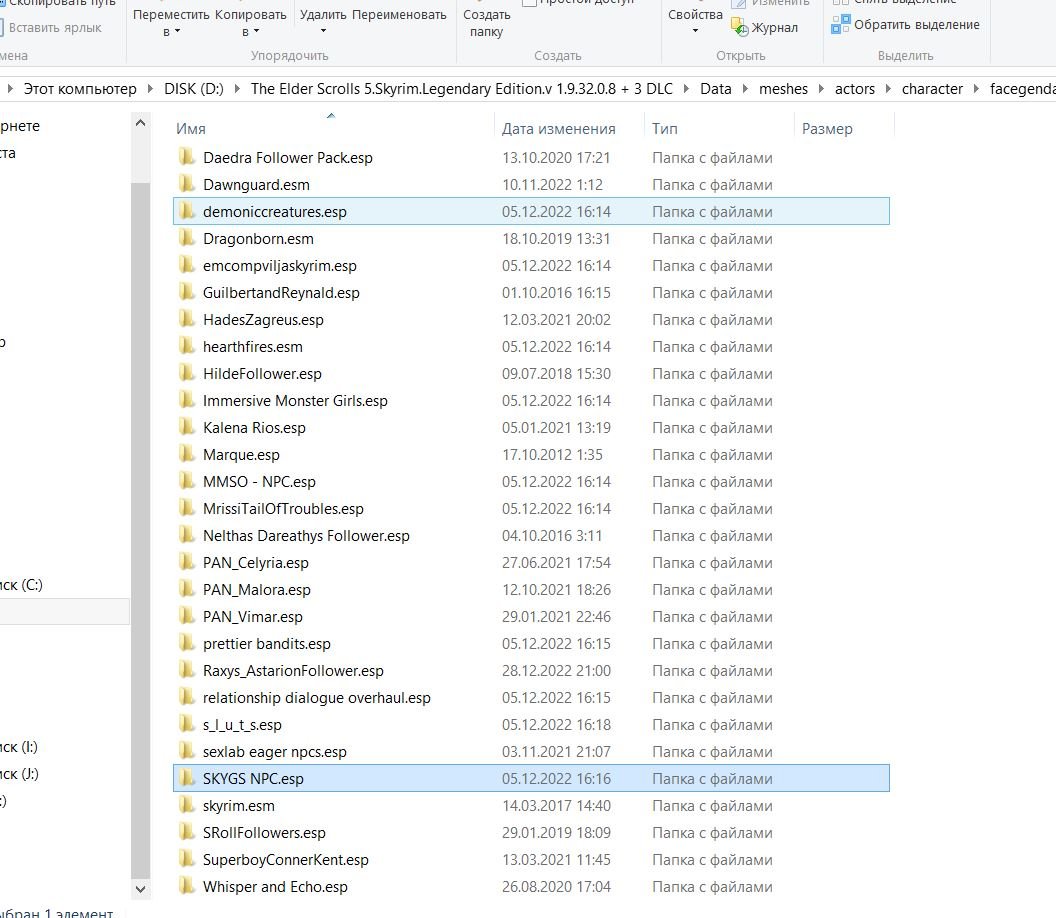Click the Обратить выделение icon
This screenshot has height=918, width=1056.
click(841, 24)
